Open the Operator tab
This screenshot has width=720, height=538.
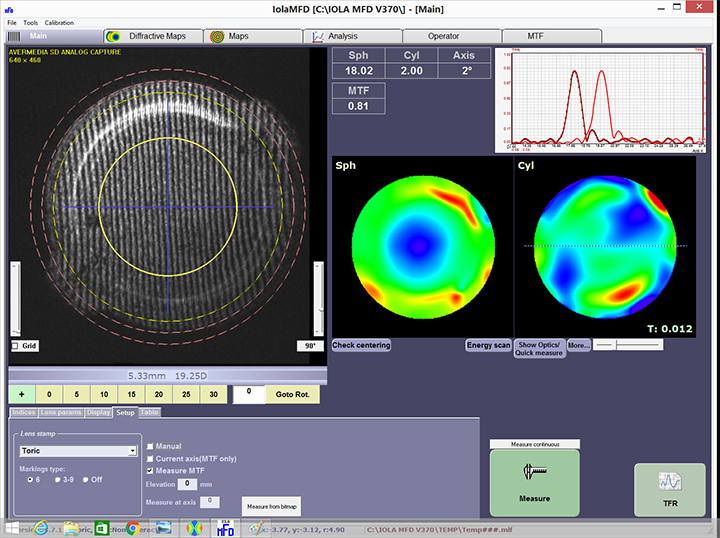452,36
